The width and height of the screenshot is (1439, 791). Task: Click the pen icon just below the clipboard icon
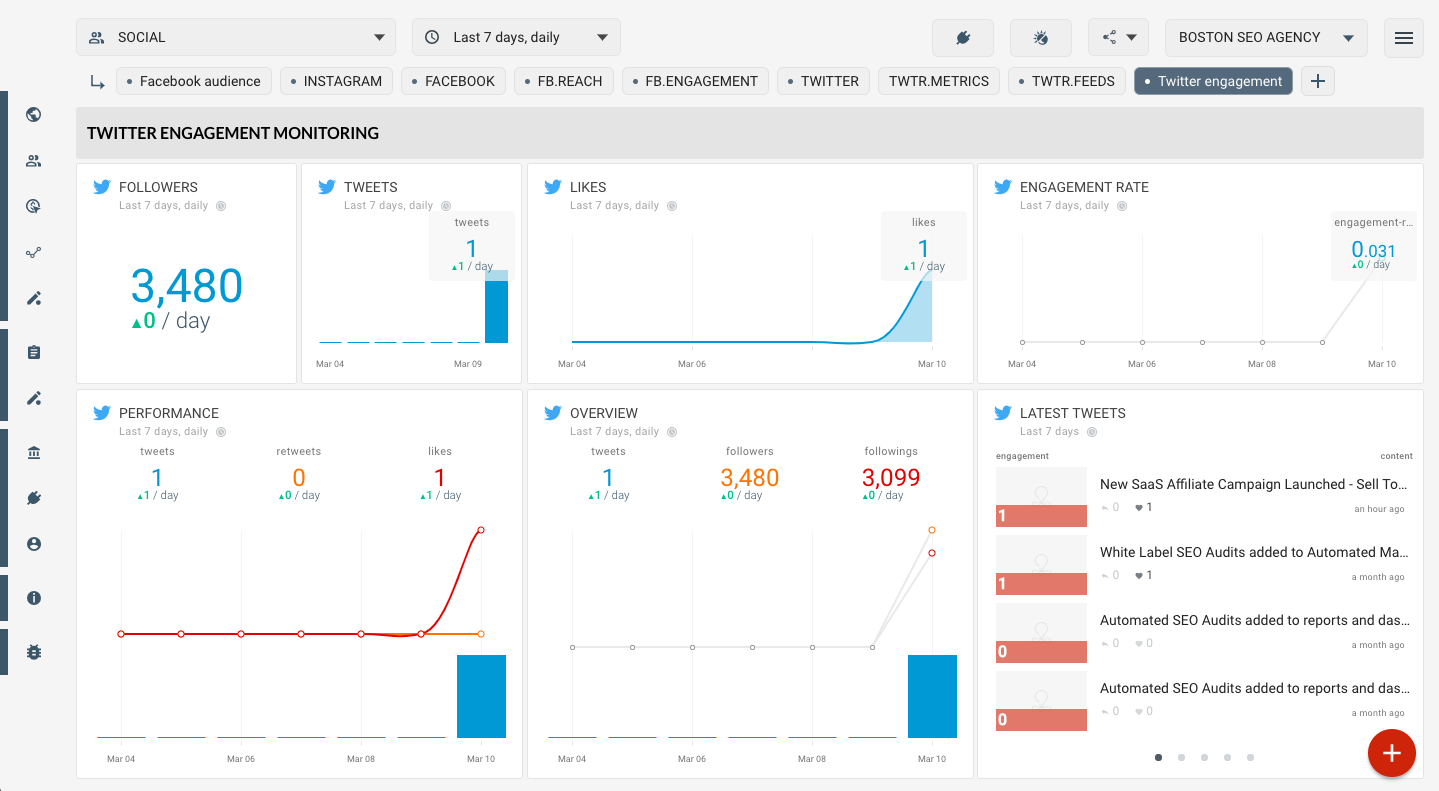[x=34, y=398]
